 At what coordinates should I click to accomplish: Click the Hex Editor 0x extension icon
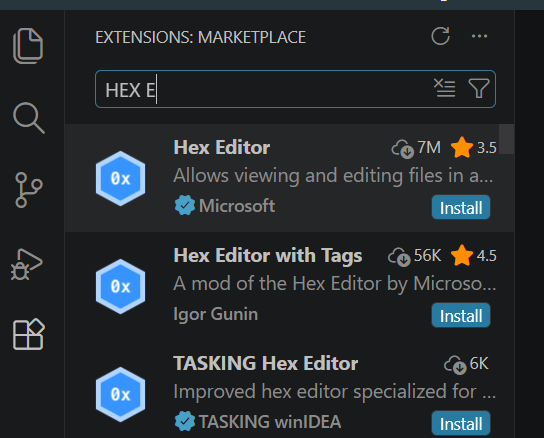[120, 178]
